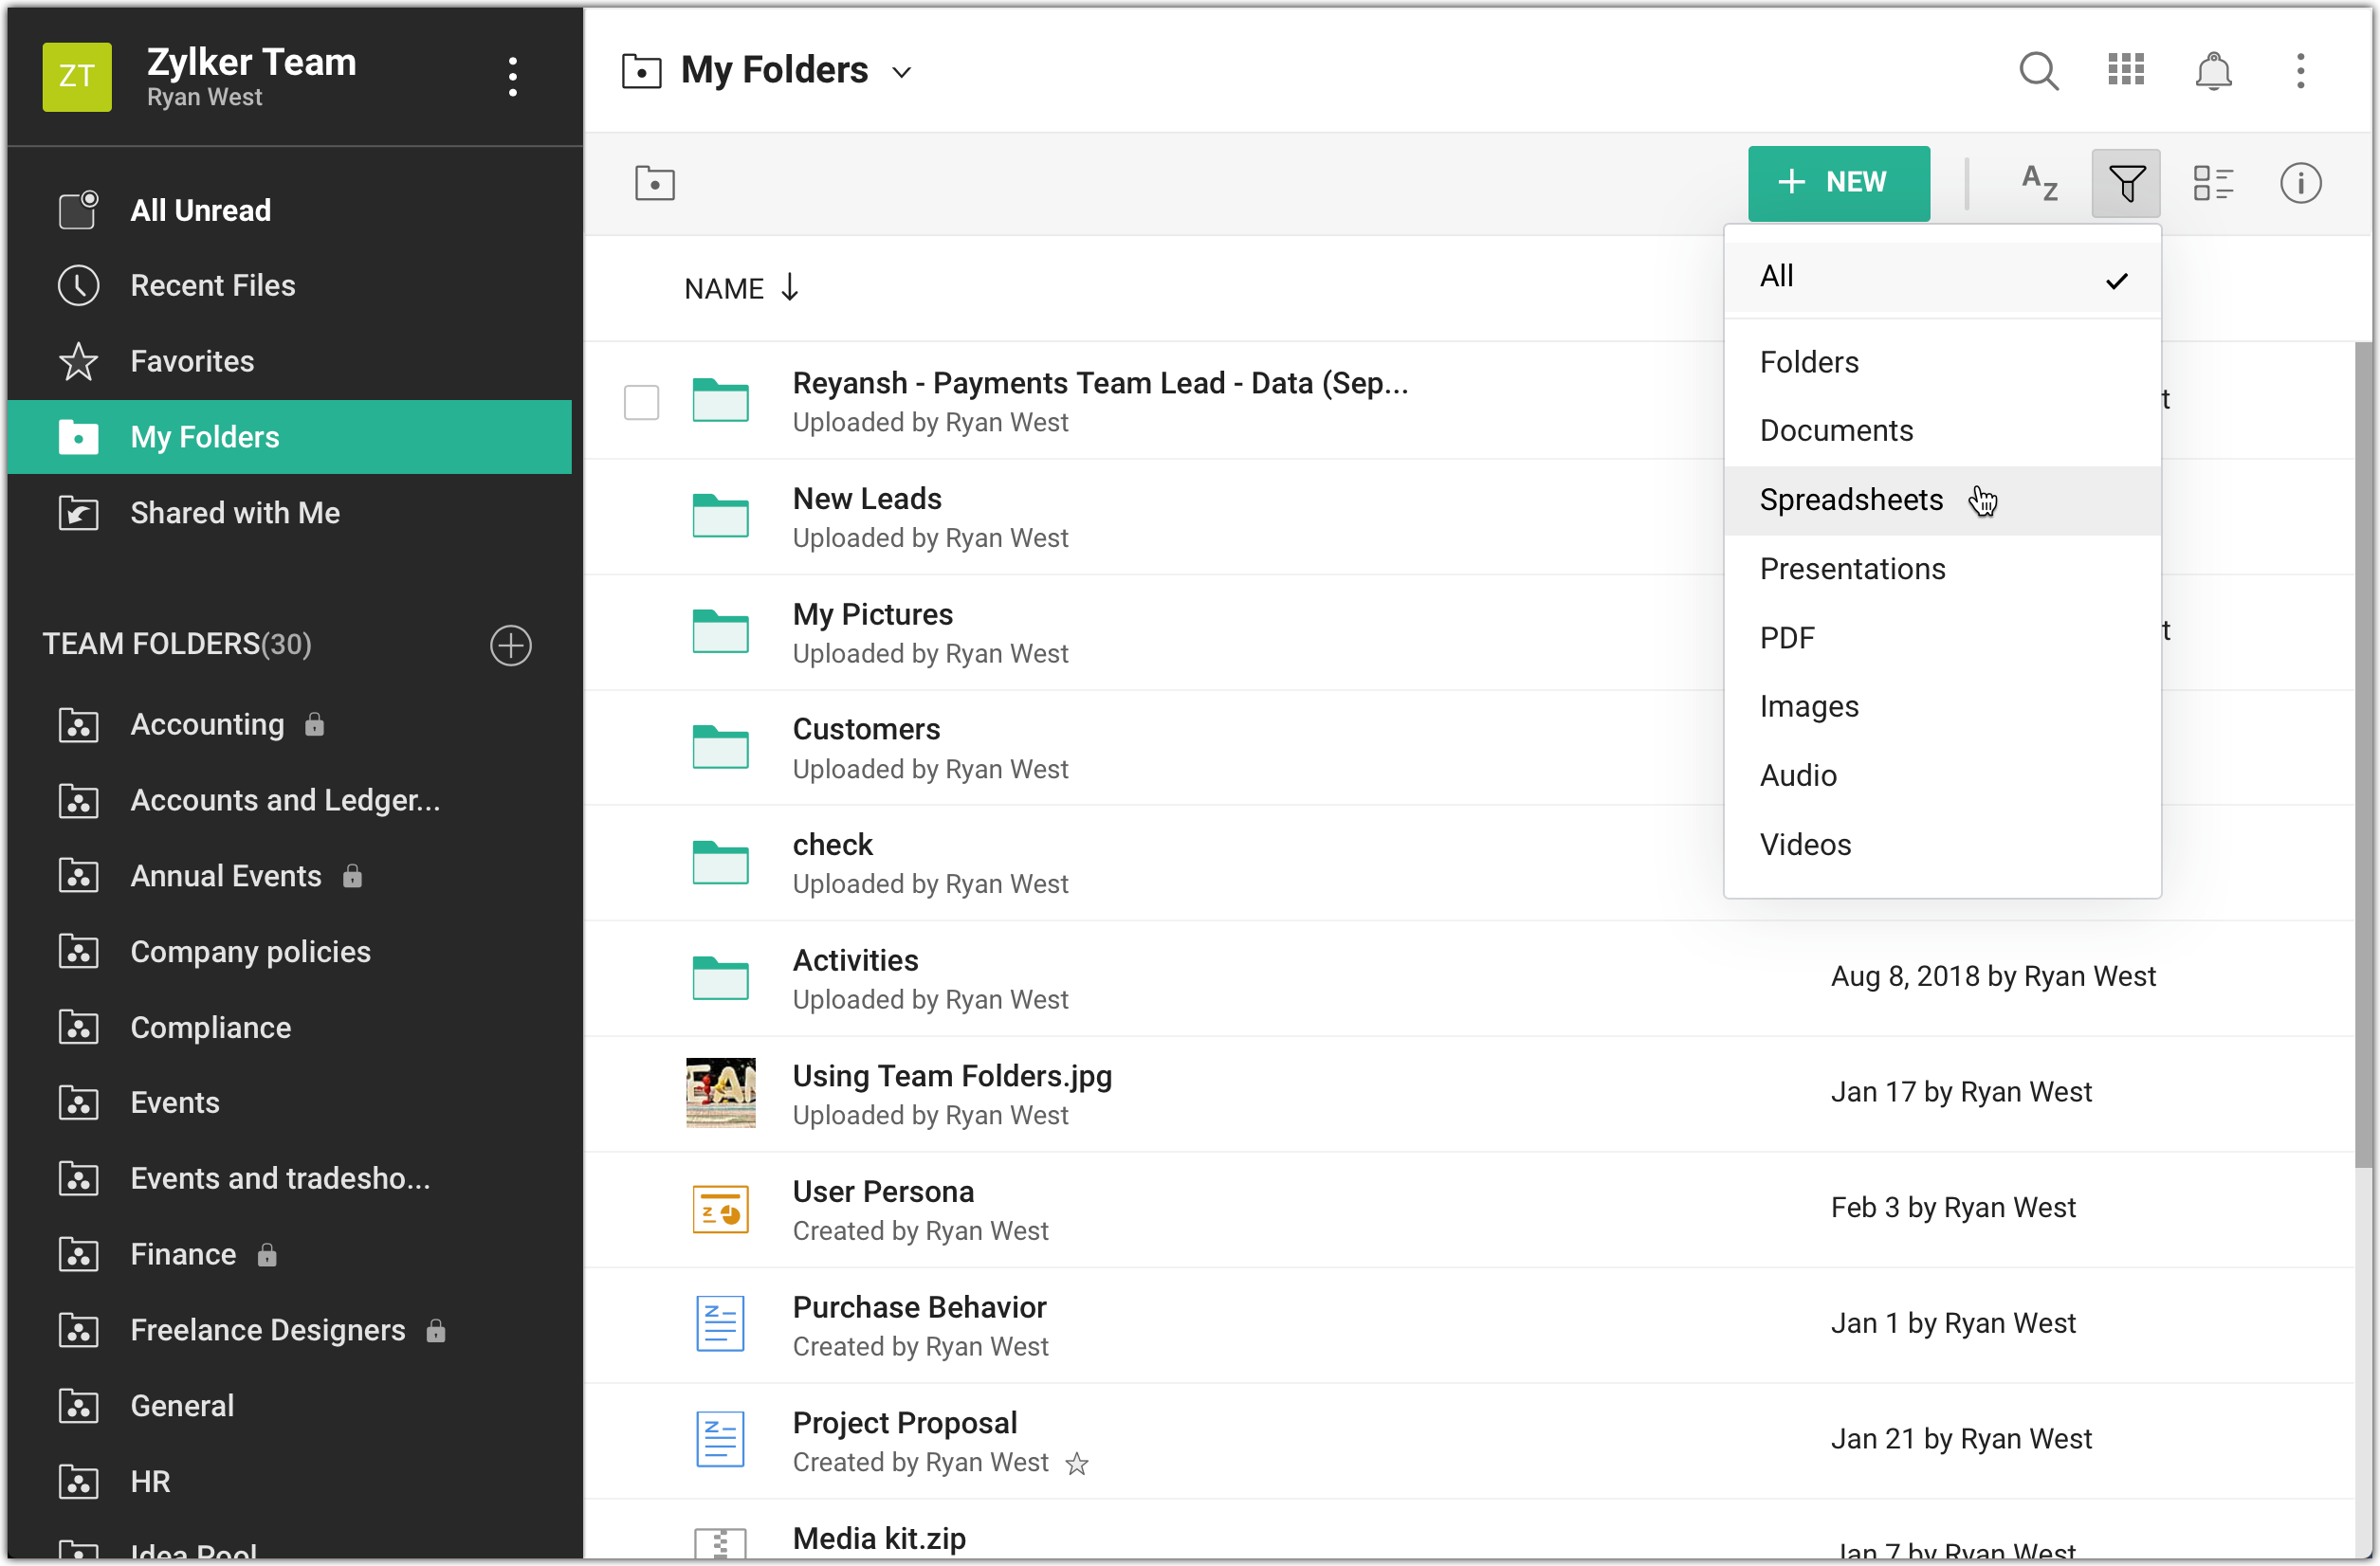
Task: Add a new team folder plus icon
Action: pyautogui.click(x=510, y=645)
